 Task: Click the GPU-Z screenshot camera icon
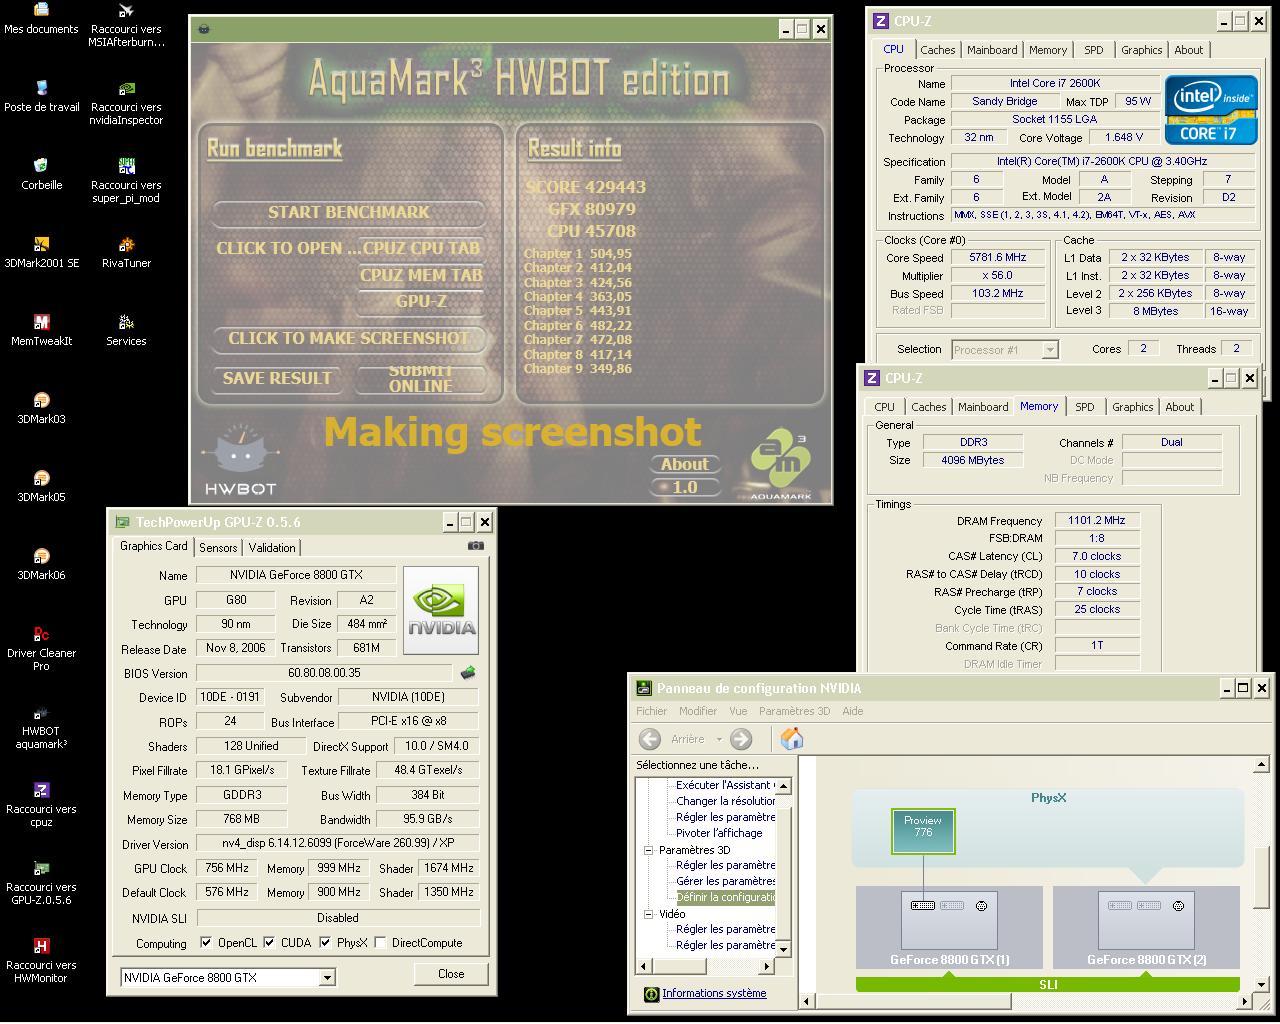(x=476, y=546)
